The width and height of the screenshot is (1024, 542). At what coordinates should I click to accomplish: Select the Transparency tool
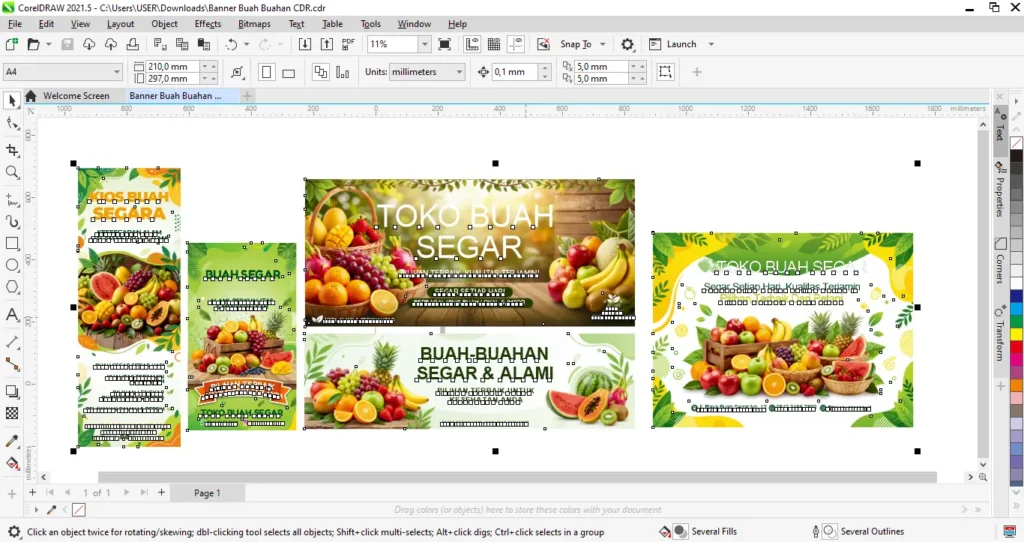click(x=12, y=413)
